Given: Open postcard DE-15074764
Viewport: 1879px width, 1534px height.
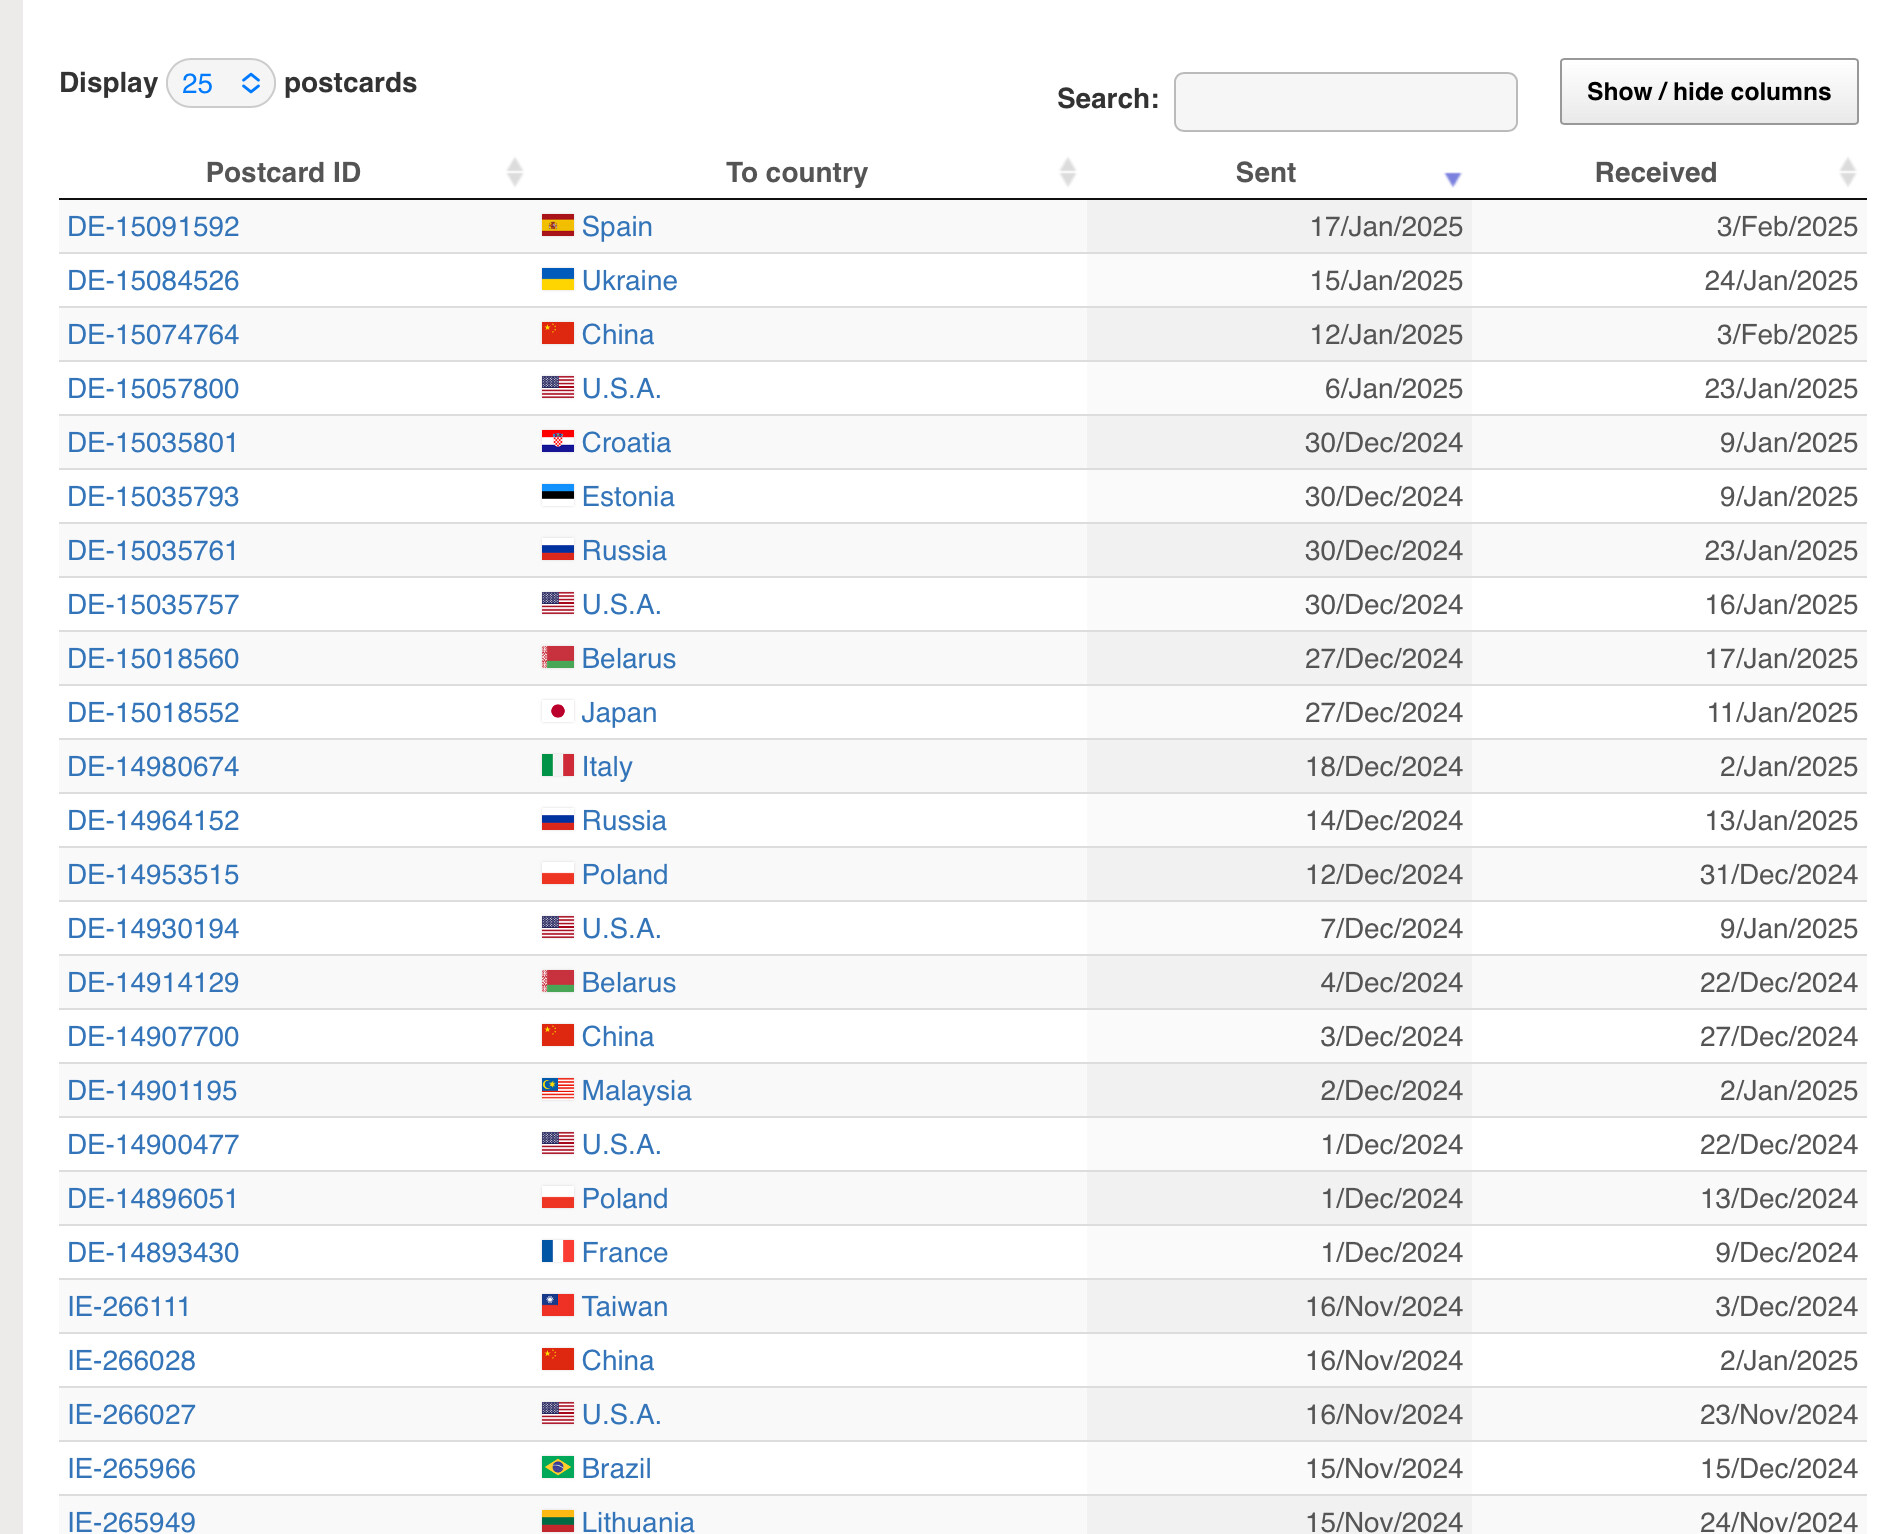Looking at the screenshot, I should (153, 334).
